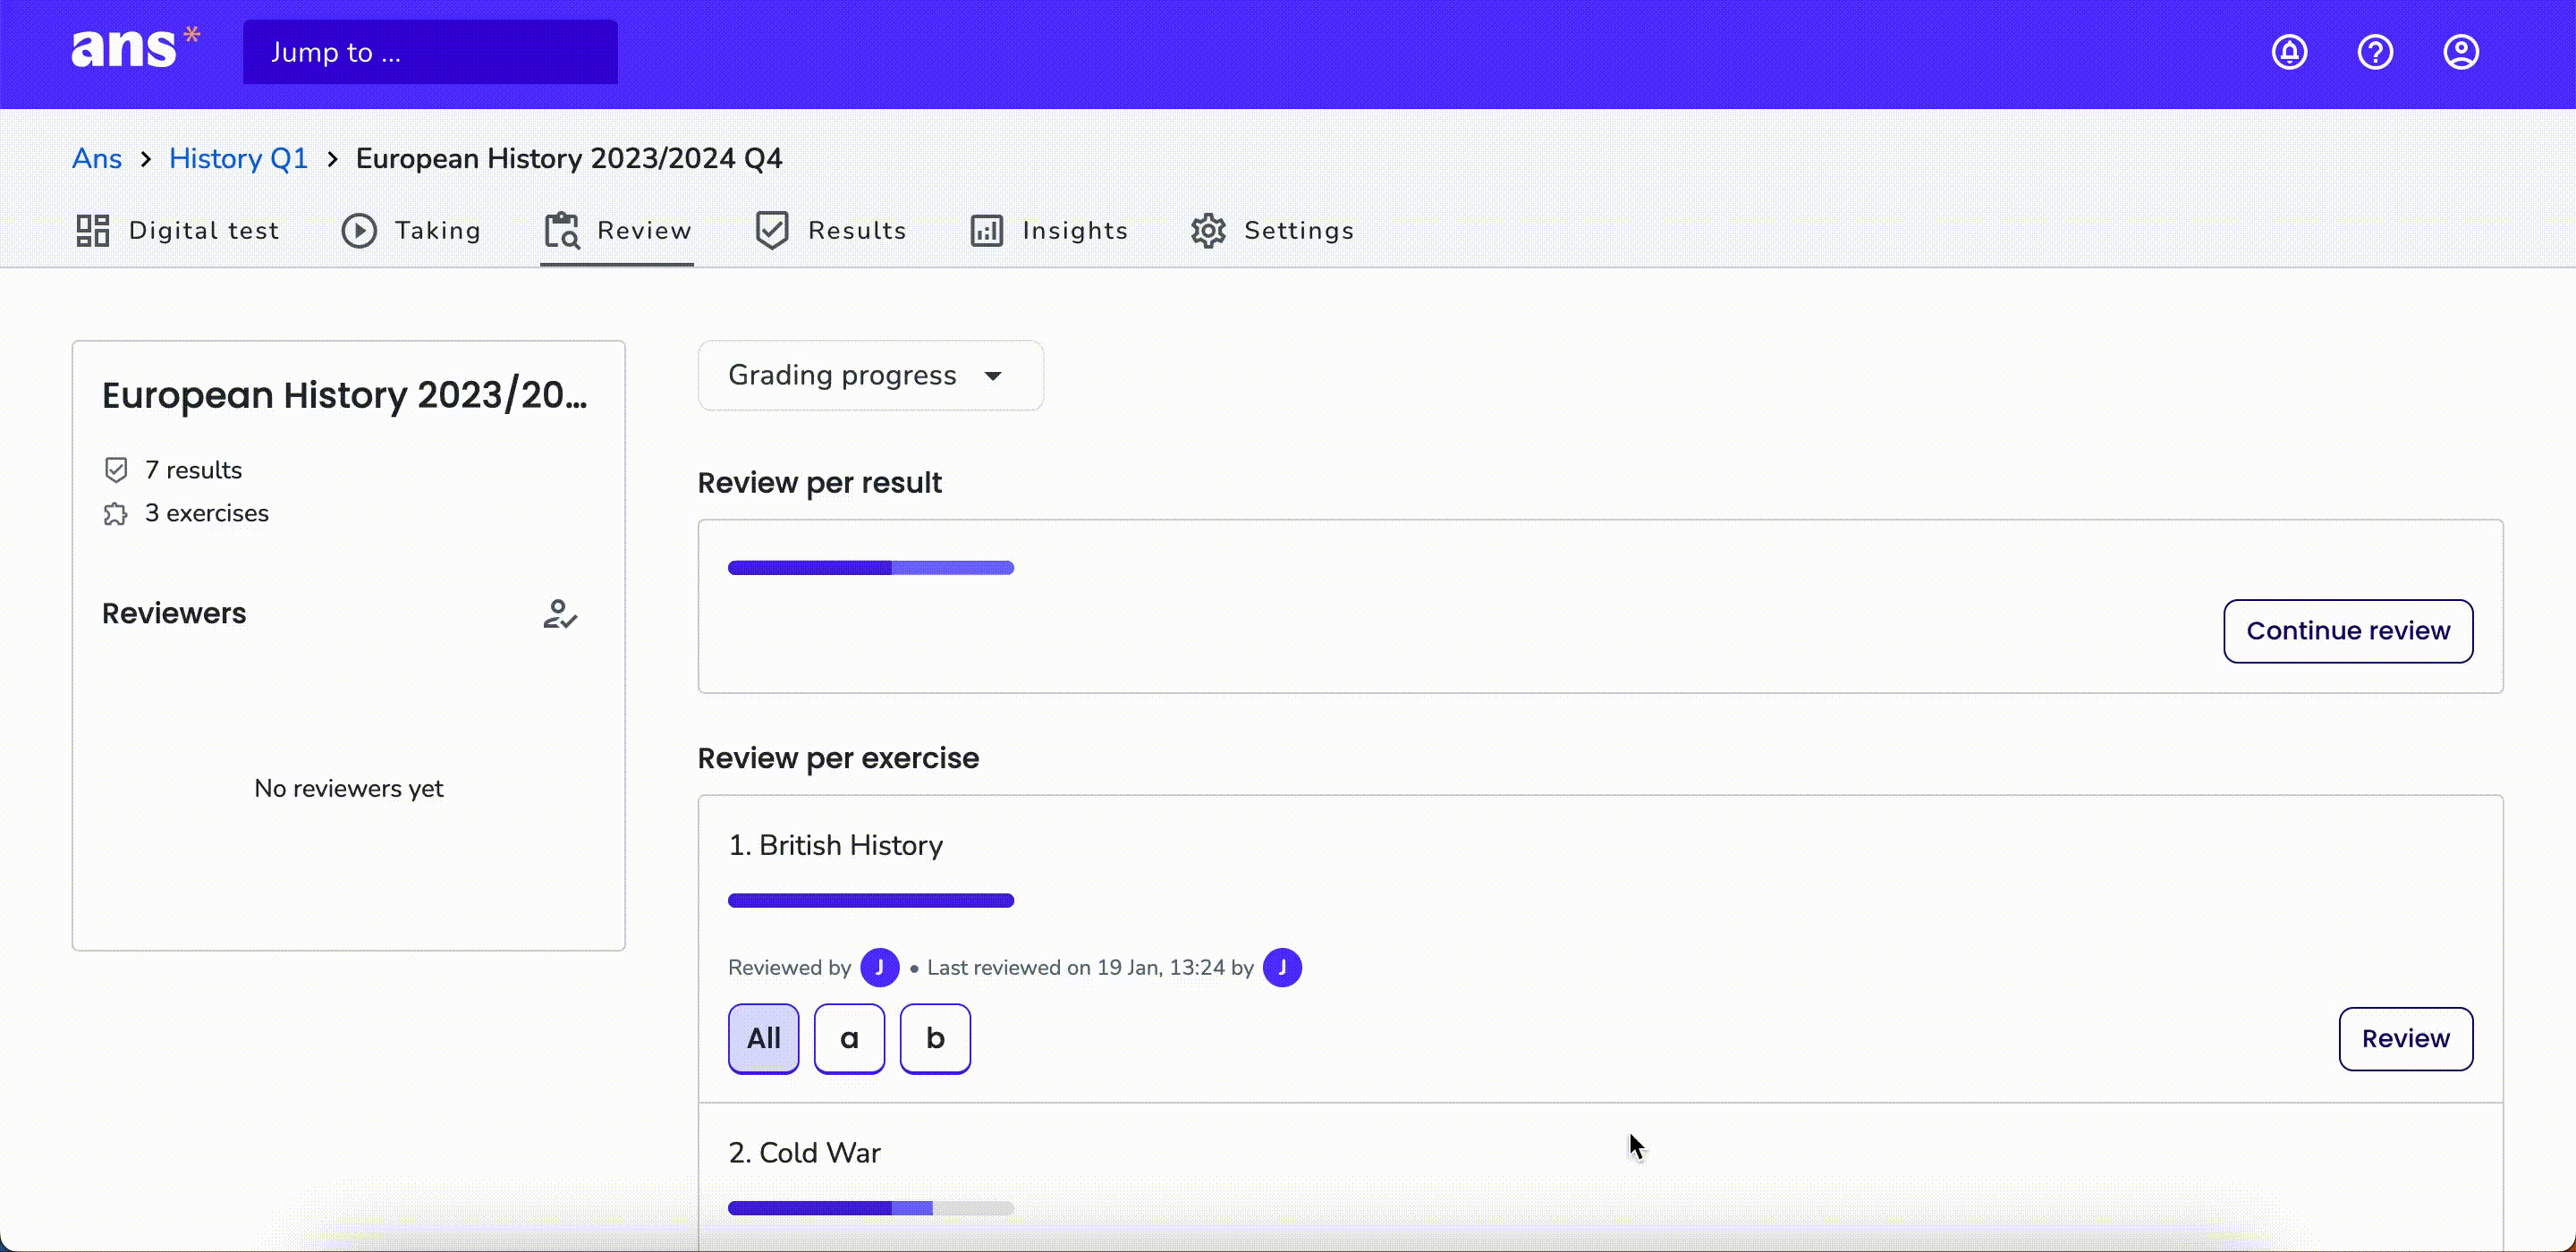Viewport: 2576px width, 1252px height.
Task: Open the Results tab
Action: pyautogui.click(x=830, y=230)
